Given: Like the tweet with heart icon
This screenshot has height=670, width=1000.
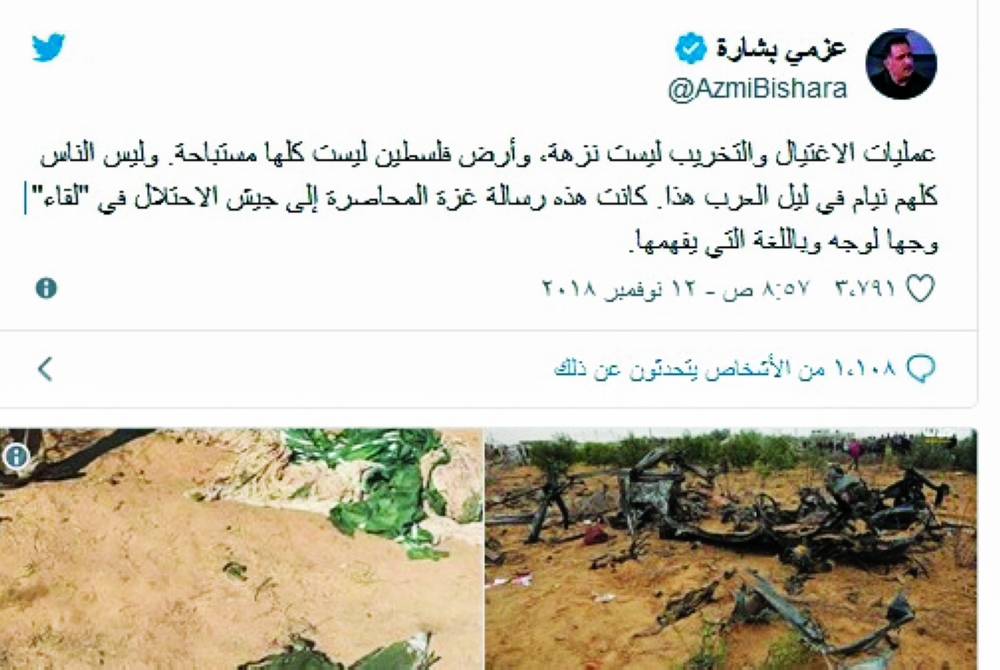Looking at the screenshot, I should [920, 288].
